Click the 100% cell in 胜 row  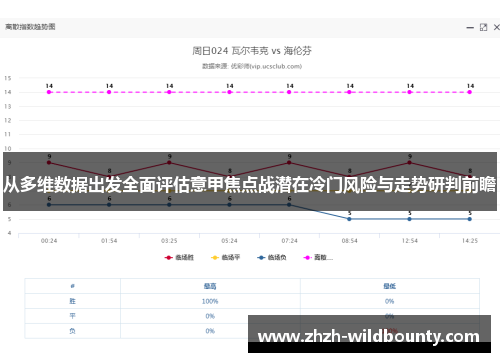pos(210,301)
